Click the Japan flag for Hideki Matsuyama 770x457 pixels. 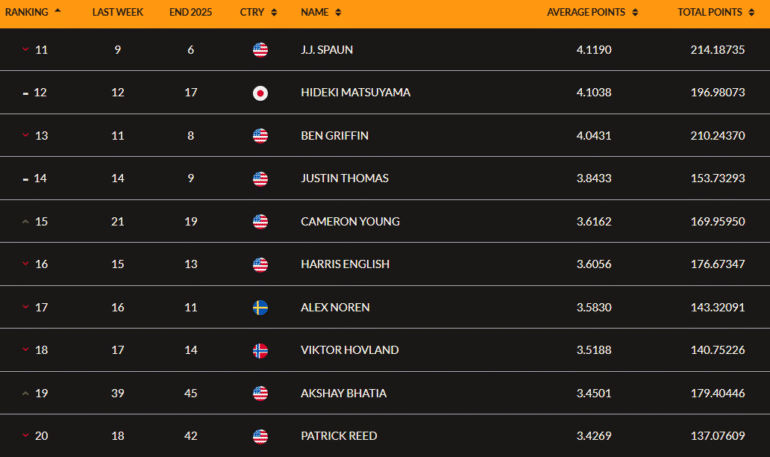point(260,93)
